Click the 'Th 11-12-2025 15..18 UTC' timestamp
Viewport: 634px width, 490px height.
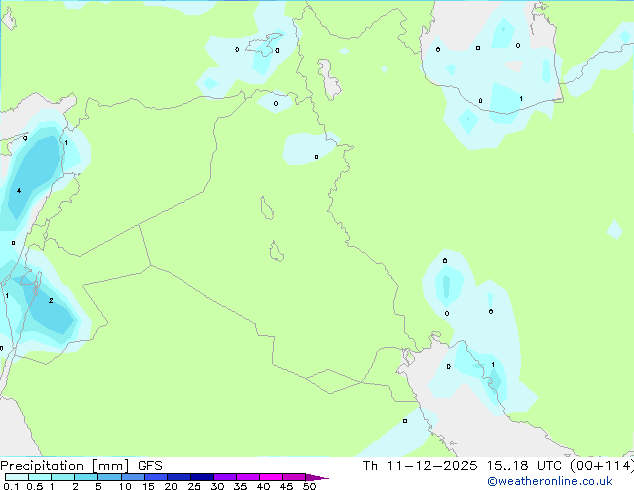tap(462, 466)
